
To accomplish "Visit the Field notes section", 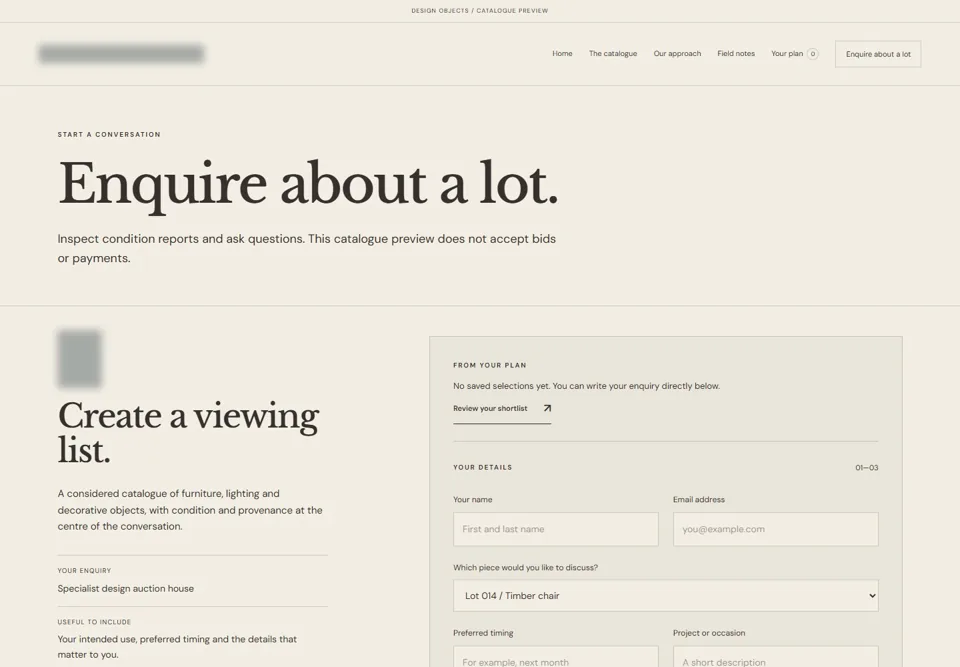I will click(736, 54).
